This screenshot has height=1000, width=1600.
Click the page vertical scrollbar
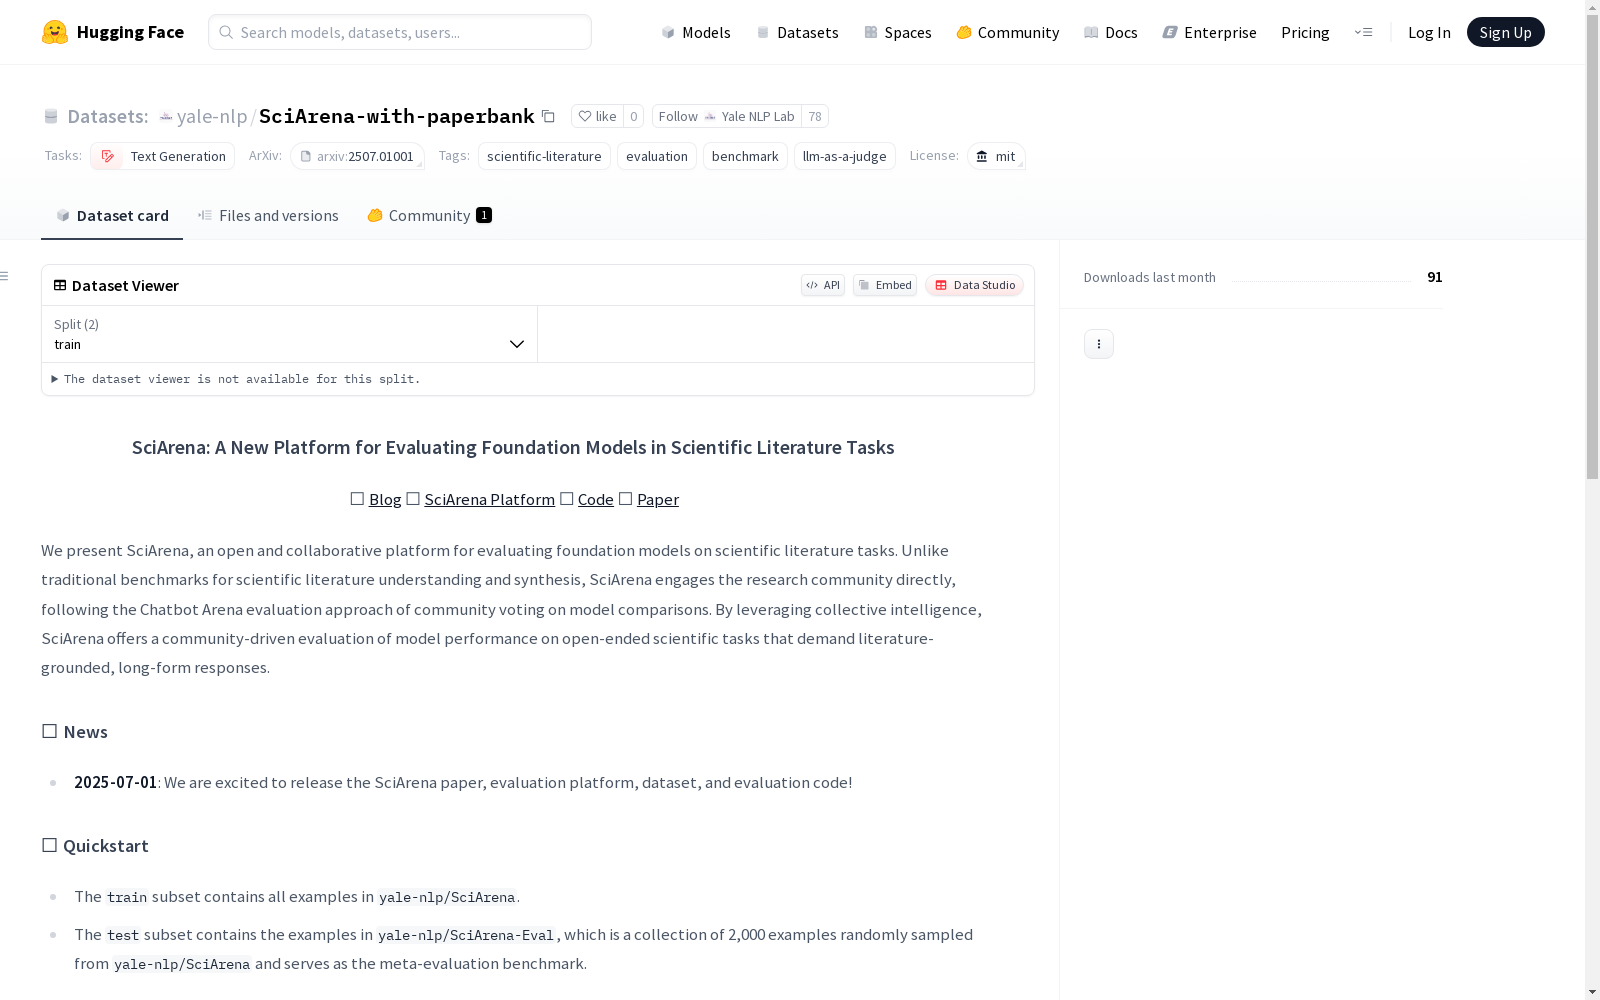pos(1592,500)
